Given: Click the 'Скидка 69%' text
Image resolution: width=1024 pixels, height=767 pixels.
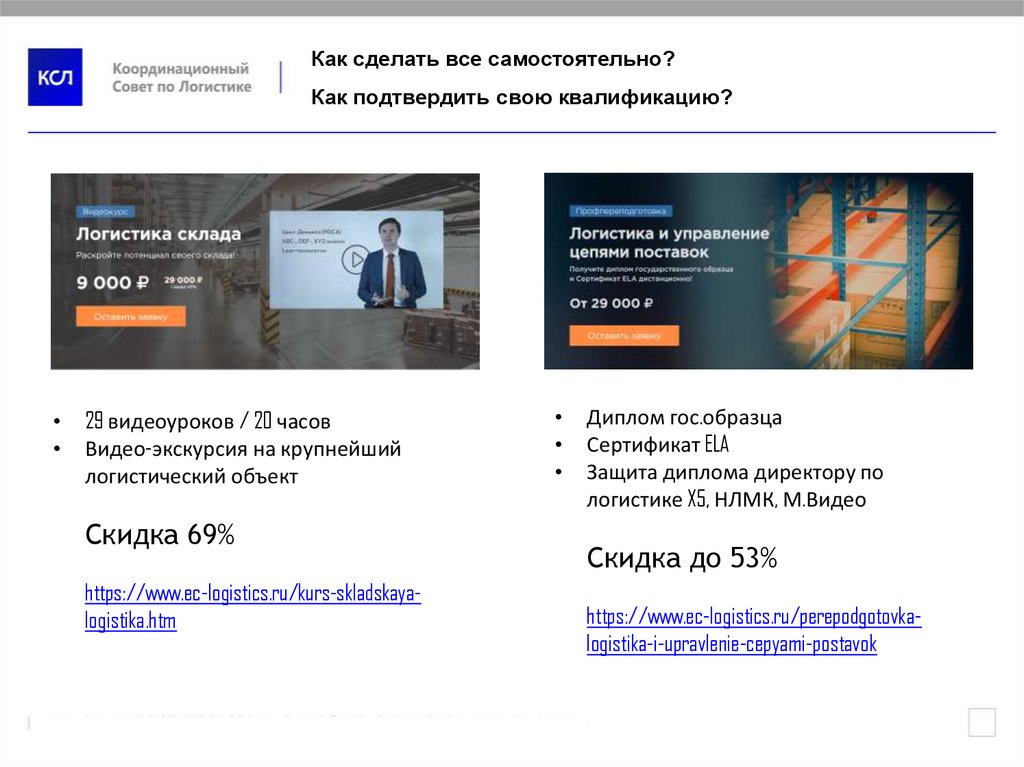Looking at the screenshot, I should coord(159,534).
